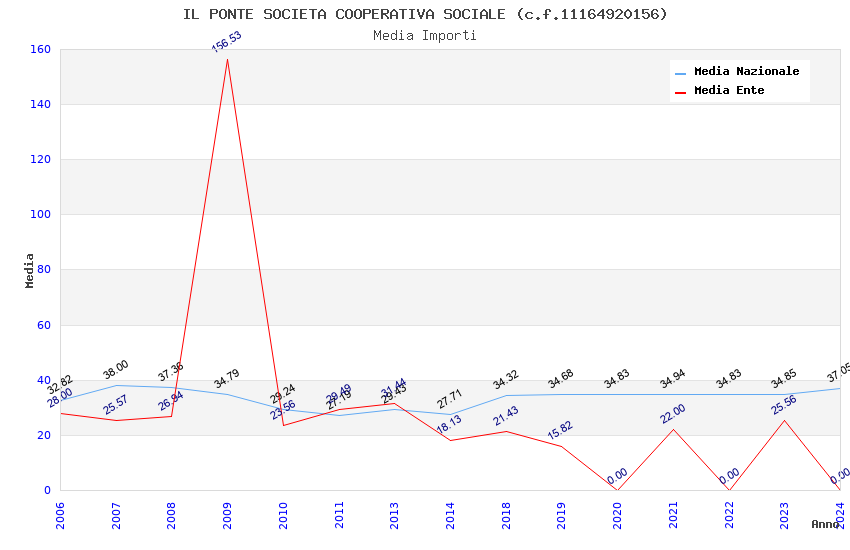Screen dimensions: 850x550
Task: Click the 2022 year label
Action: [729, 515]
